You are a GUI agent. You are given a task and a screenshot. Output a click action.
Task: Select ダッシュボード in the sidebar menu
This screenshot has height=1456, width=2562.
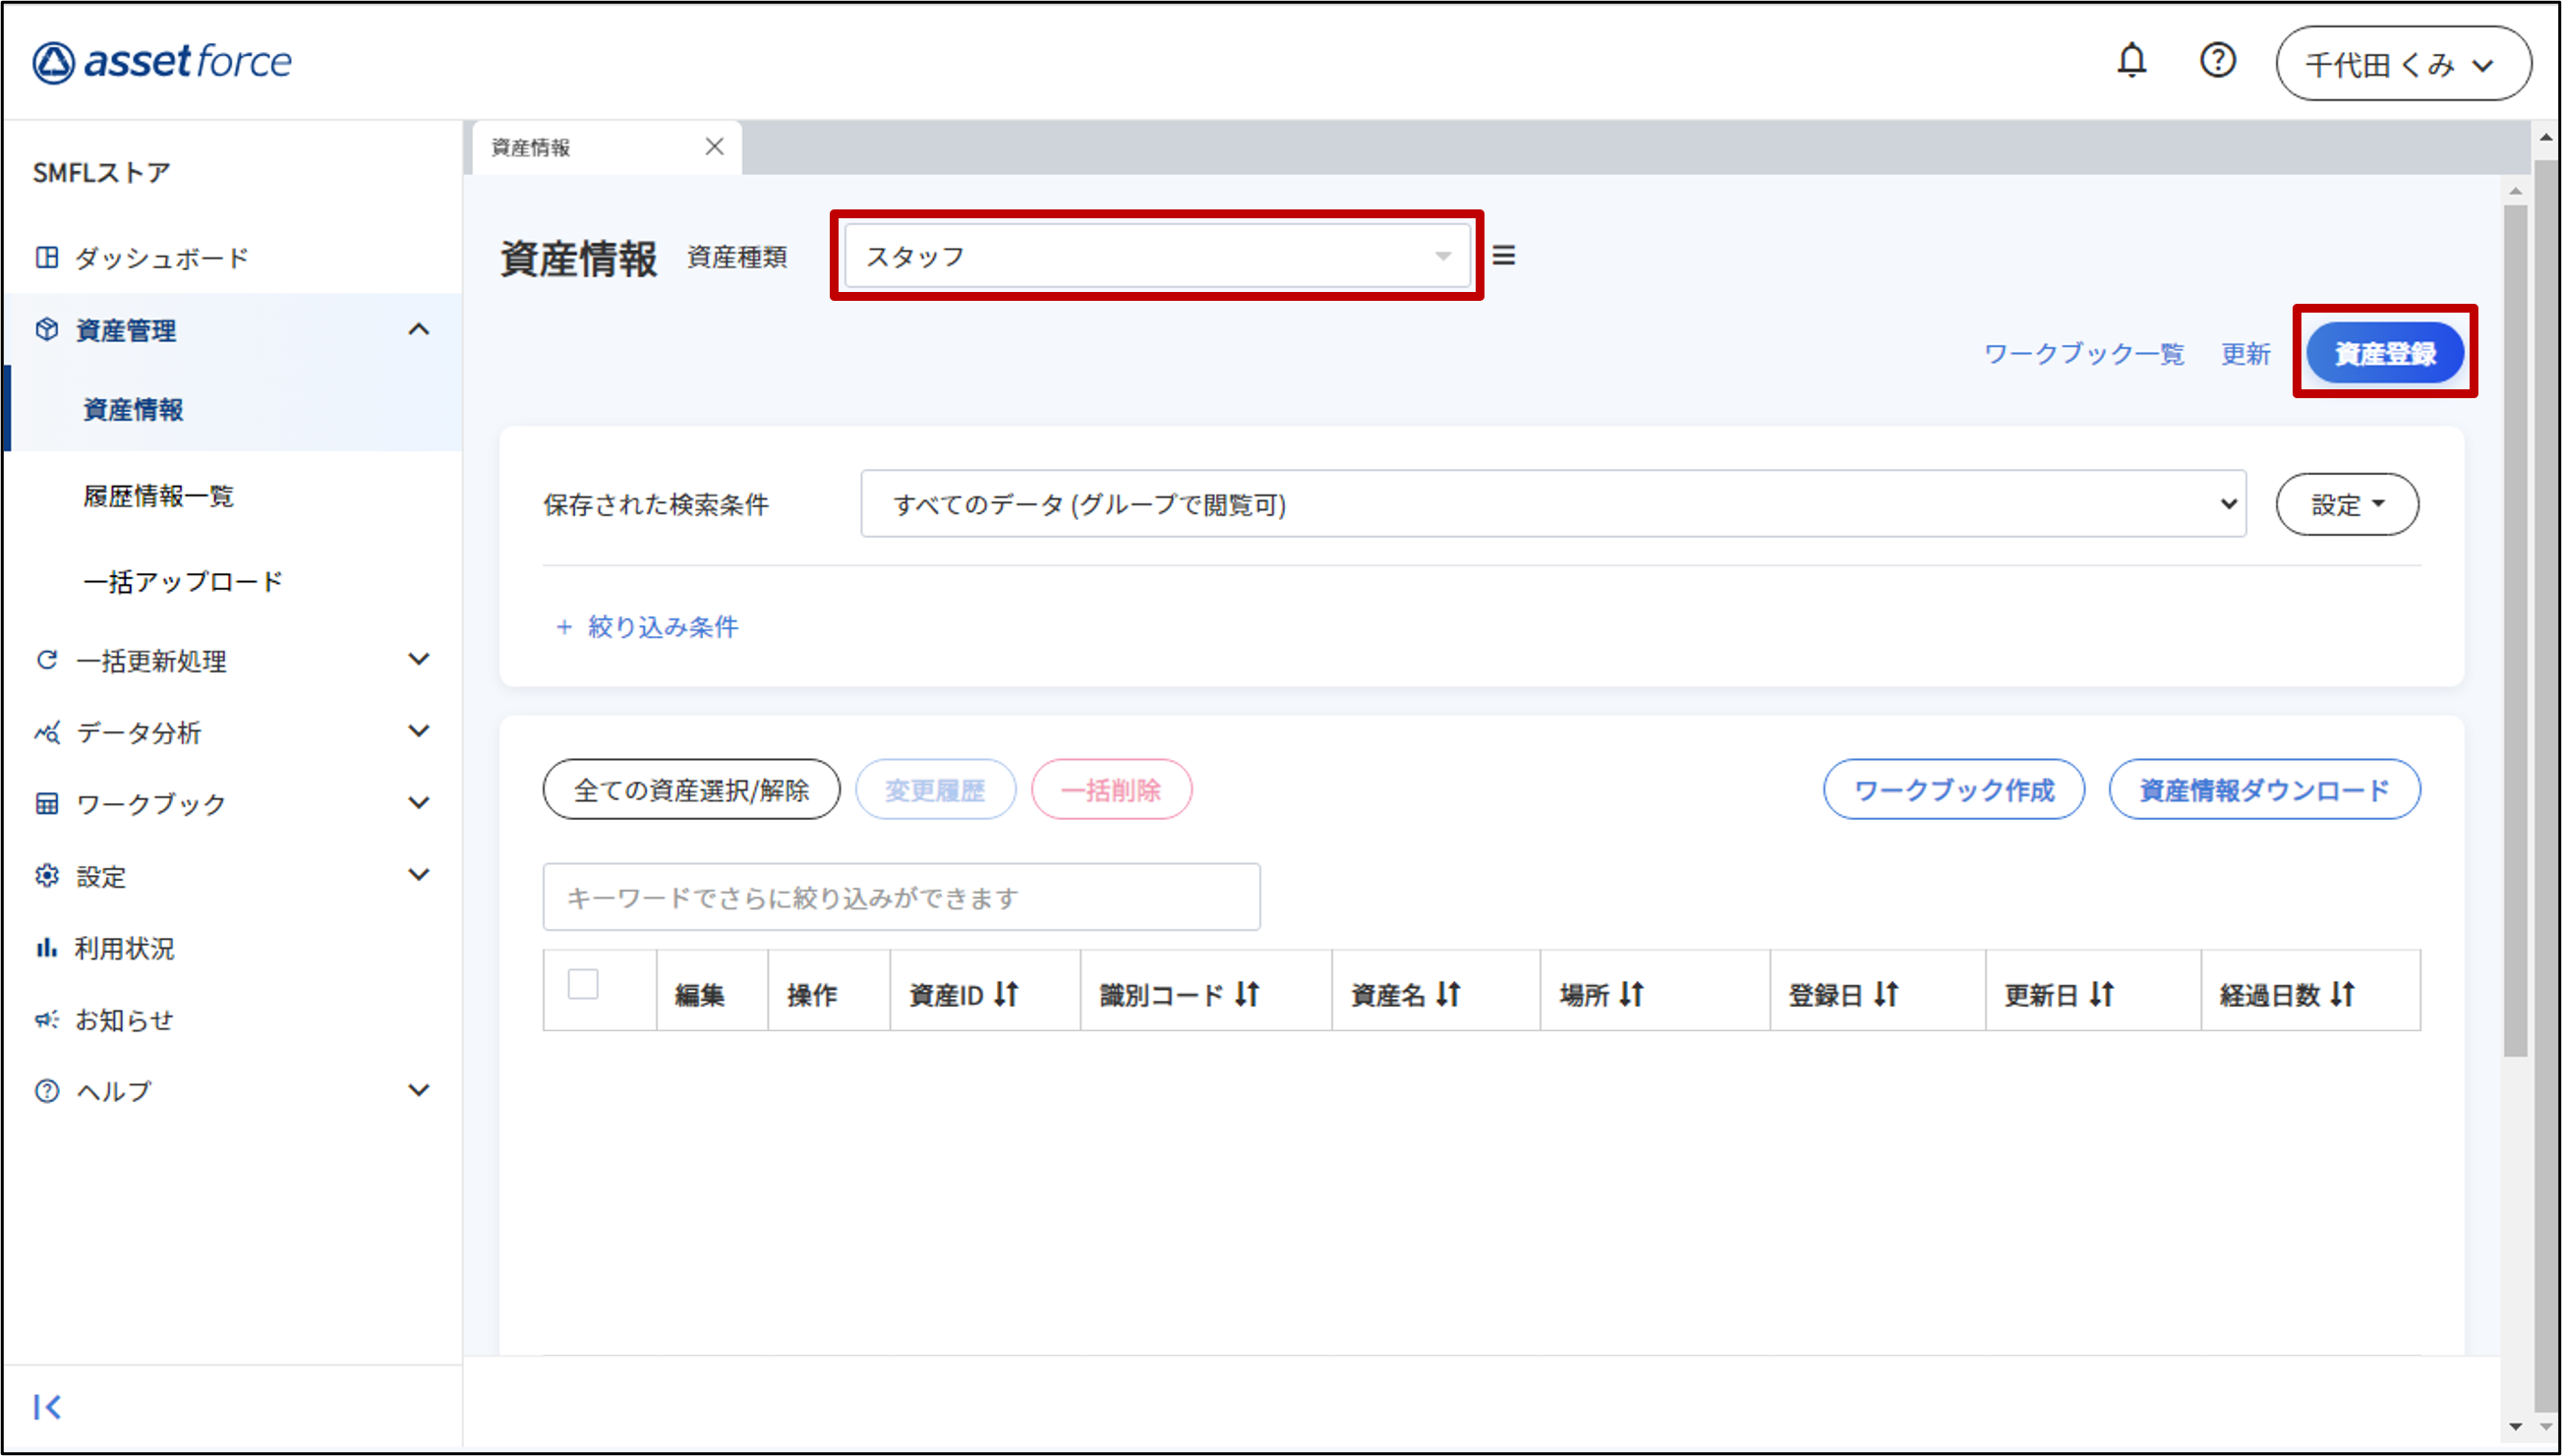(161, 258)
